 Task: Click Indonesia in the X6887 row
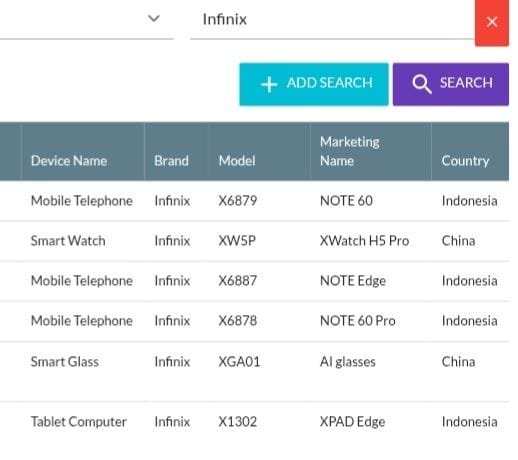tap(469, 281)
